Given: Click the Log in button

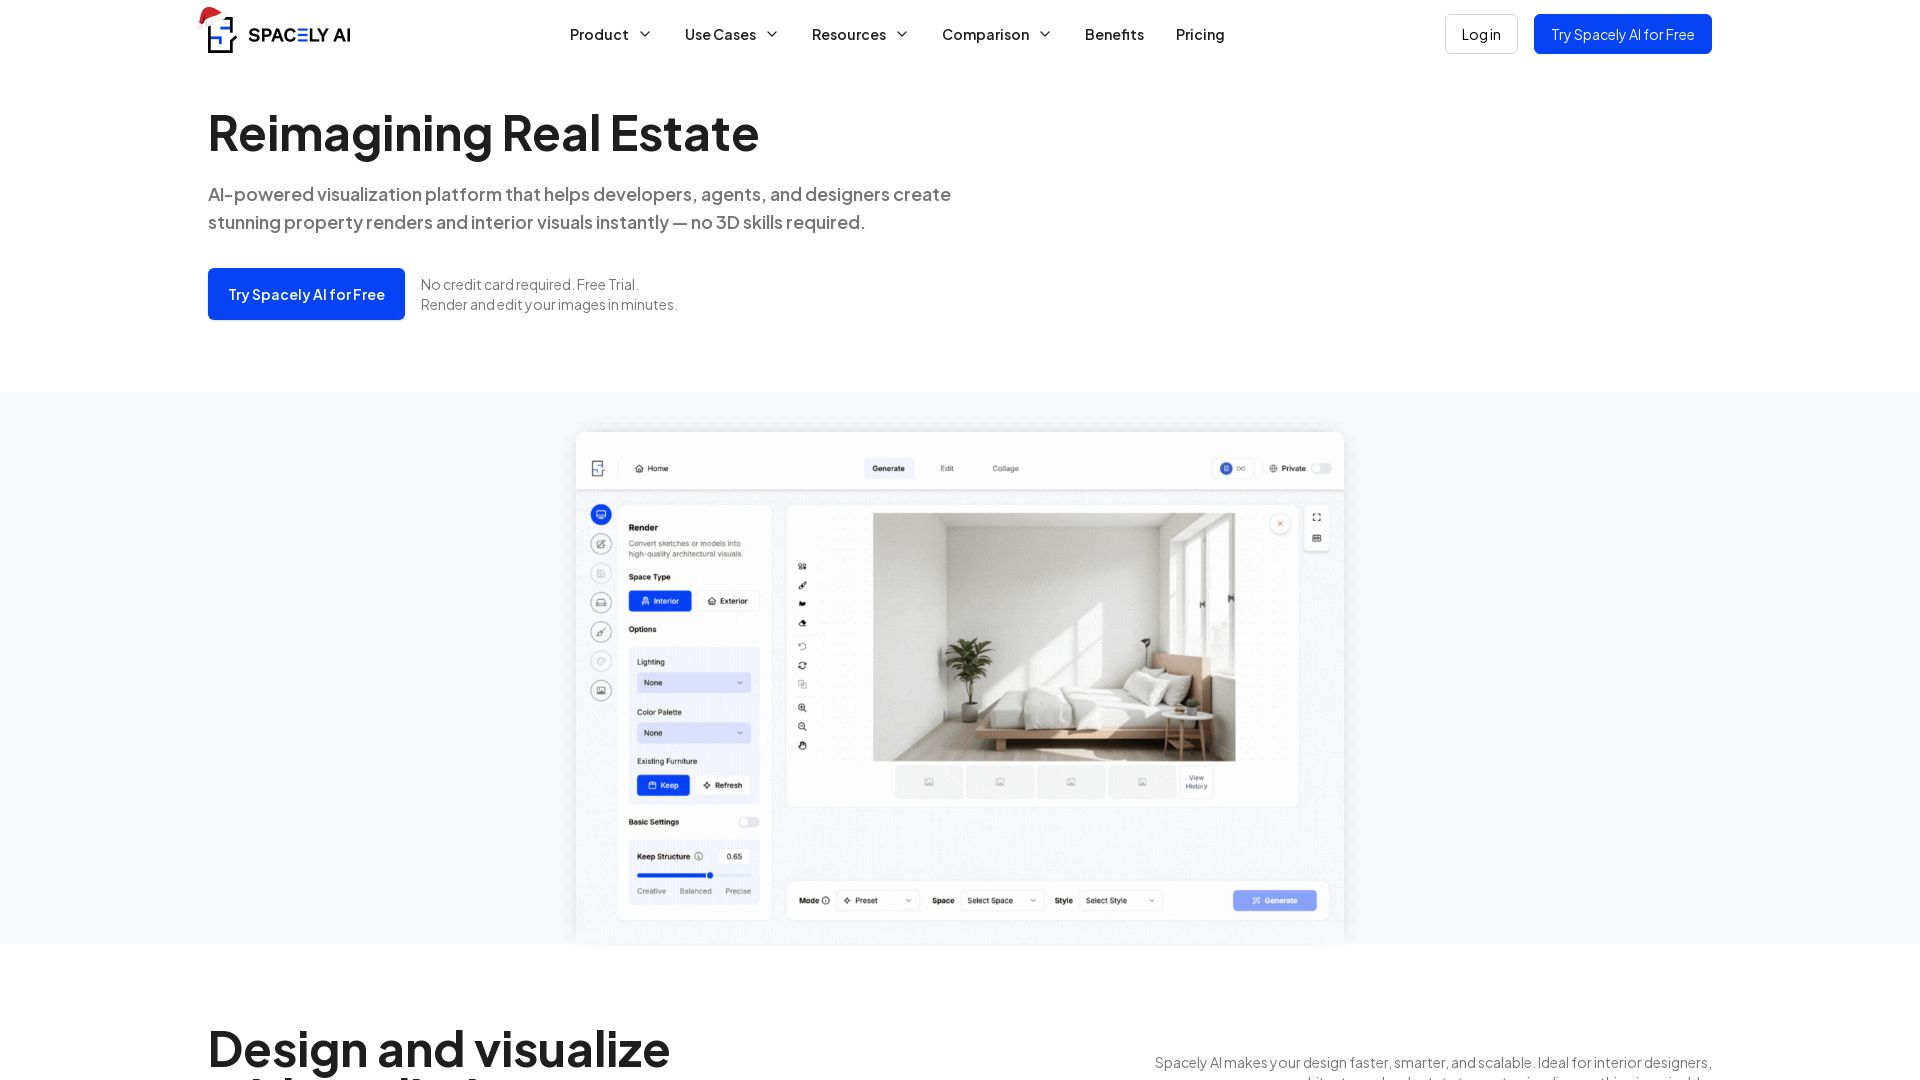Looking at the screenshot, I should coord(1480,35).
